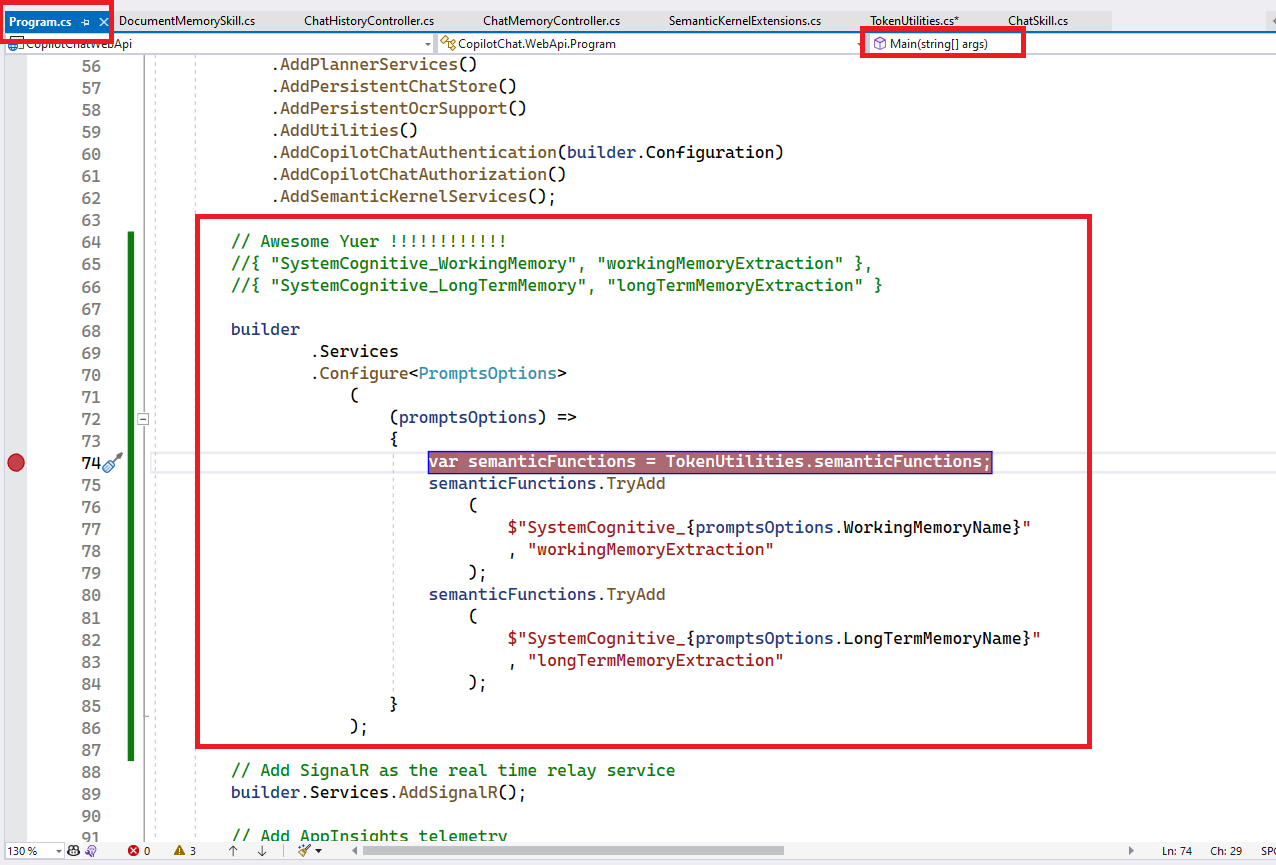Click the pencil edit icon beside line 74
Image resolution: width=1276 pixels, height=865 pixels.
coord(111,461)
